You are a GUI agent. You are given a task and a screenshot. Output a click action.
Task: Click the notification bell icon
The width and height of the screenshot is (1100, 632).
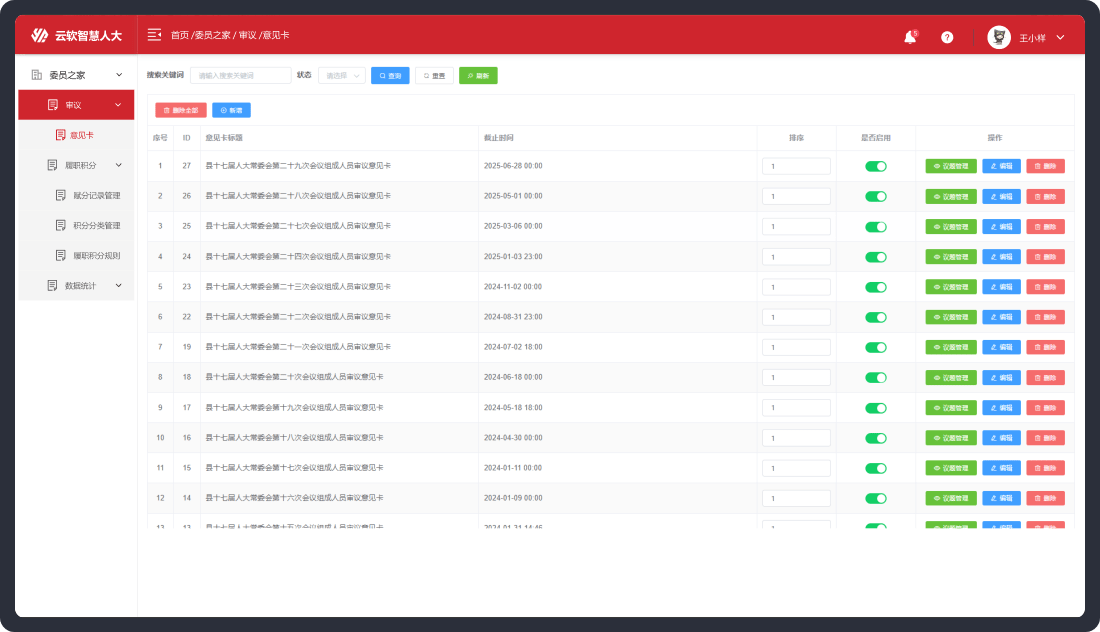909,37
